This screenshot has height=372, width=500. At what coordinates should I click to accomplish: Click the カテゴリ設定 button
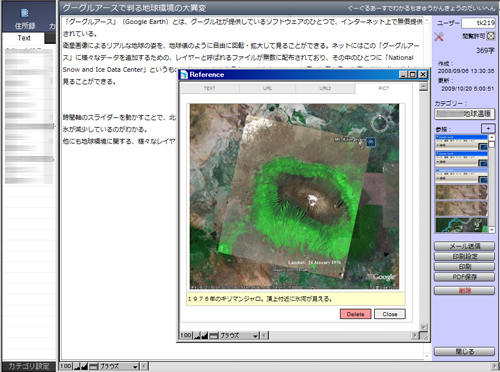29,366
